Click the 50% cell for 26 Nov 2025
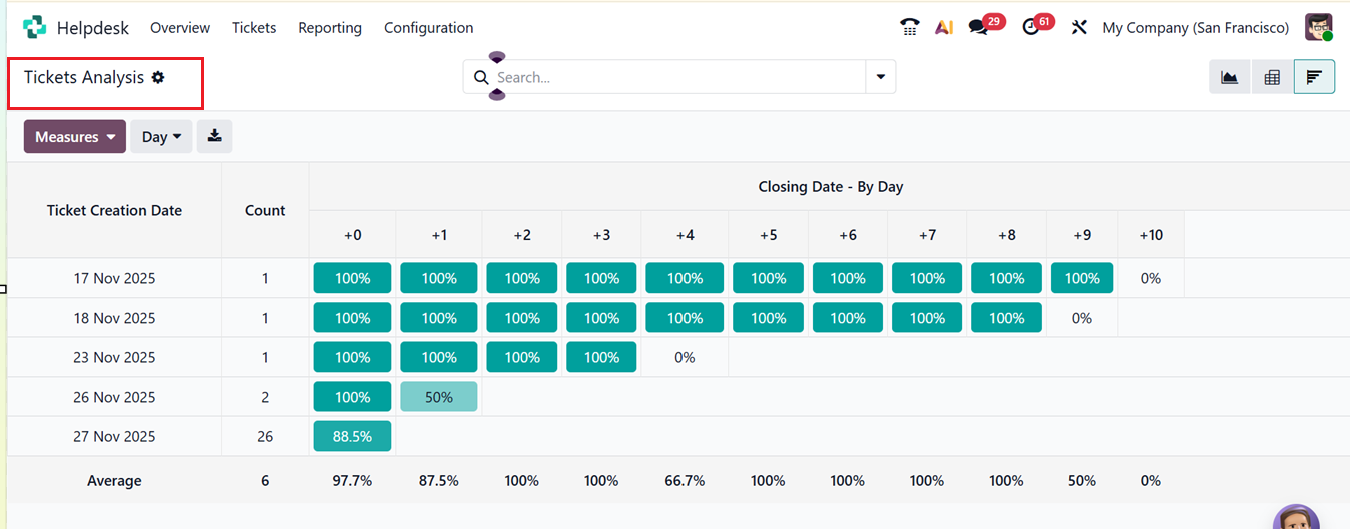Screen dimensions: 1350x529 (439, 397)
